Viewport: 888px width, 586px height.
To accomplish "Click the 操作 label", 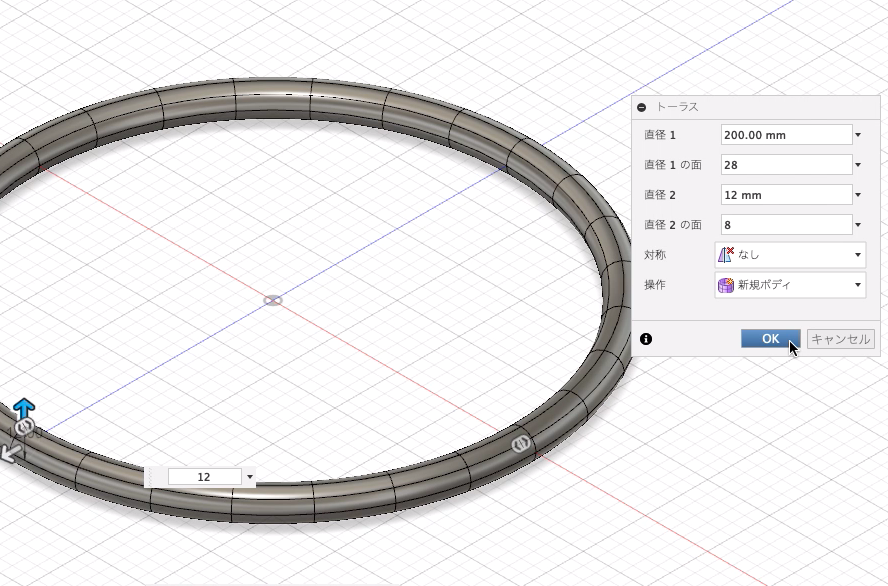I will 655,285.
